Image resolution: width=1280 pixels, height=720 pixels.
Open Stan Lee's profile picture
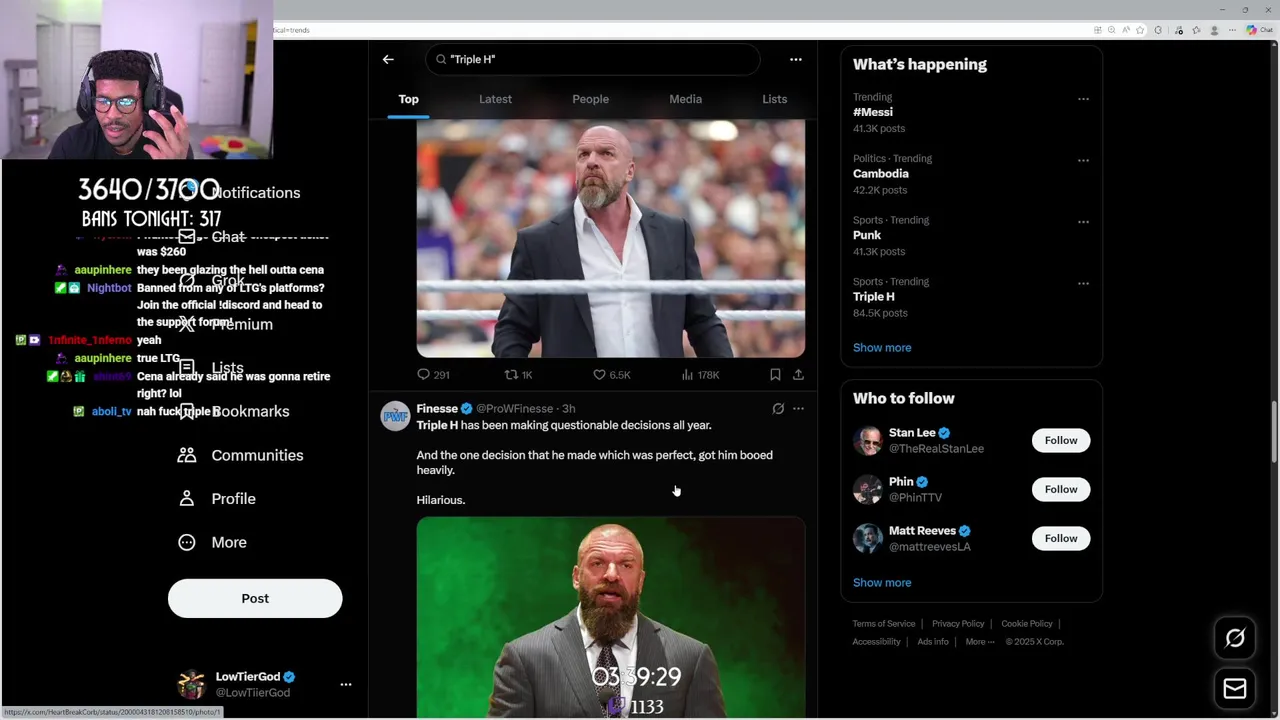coord(867,440)
